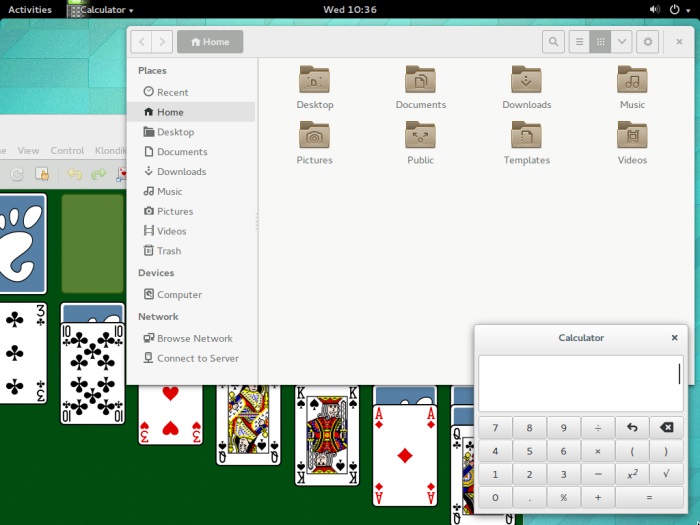This screenshot has width=700, height=525.
Task: Click the 5 key on Calculator
Action: 529,451
